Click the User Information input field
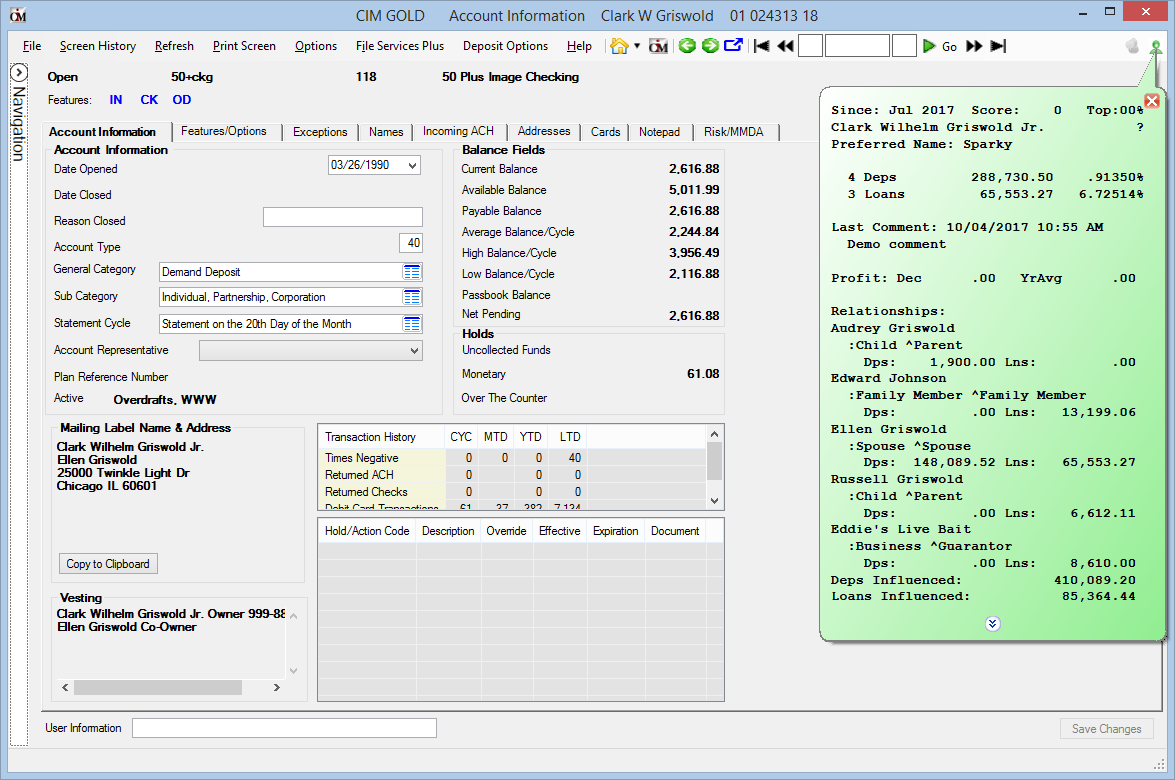The image size is (1175, 780). point(285,728)
